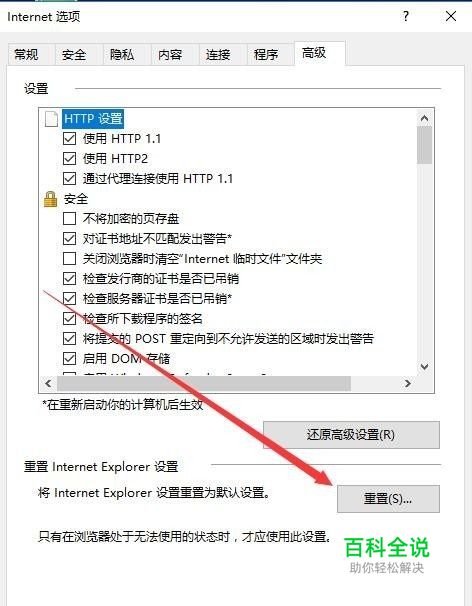Image resolution: width=472 pixels, height=606 pixels.
Task: Click the 安全 padlock icon
Action: pyautogui.click(x=51, y=199)
